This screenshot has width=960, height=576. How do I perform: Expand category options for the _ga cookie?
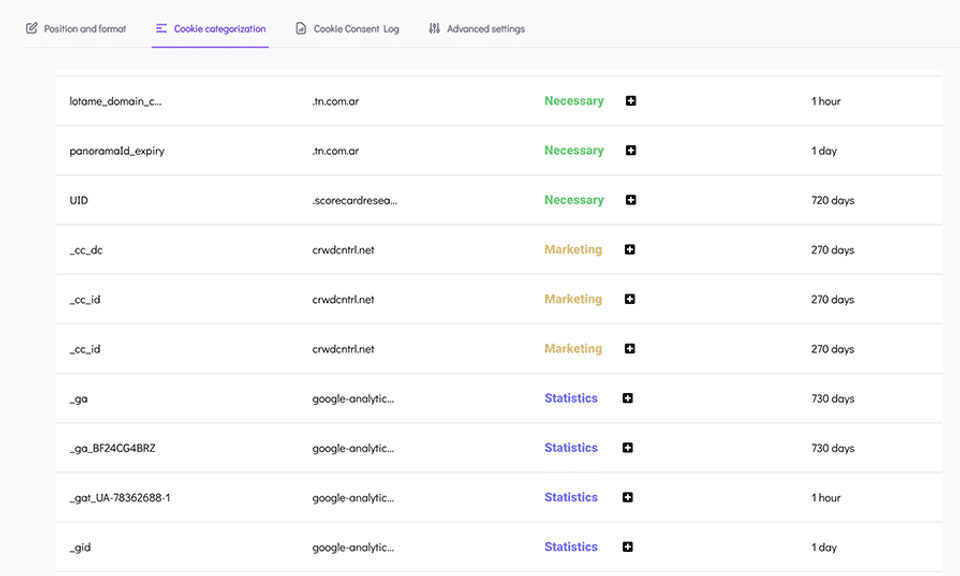tap(628, 398)
